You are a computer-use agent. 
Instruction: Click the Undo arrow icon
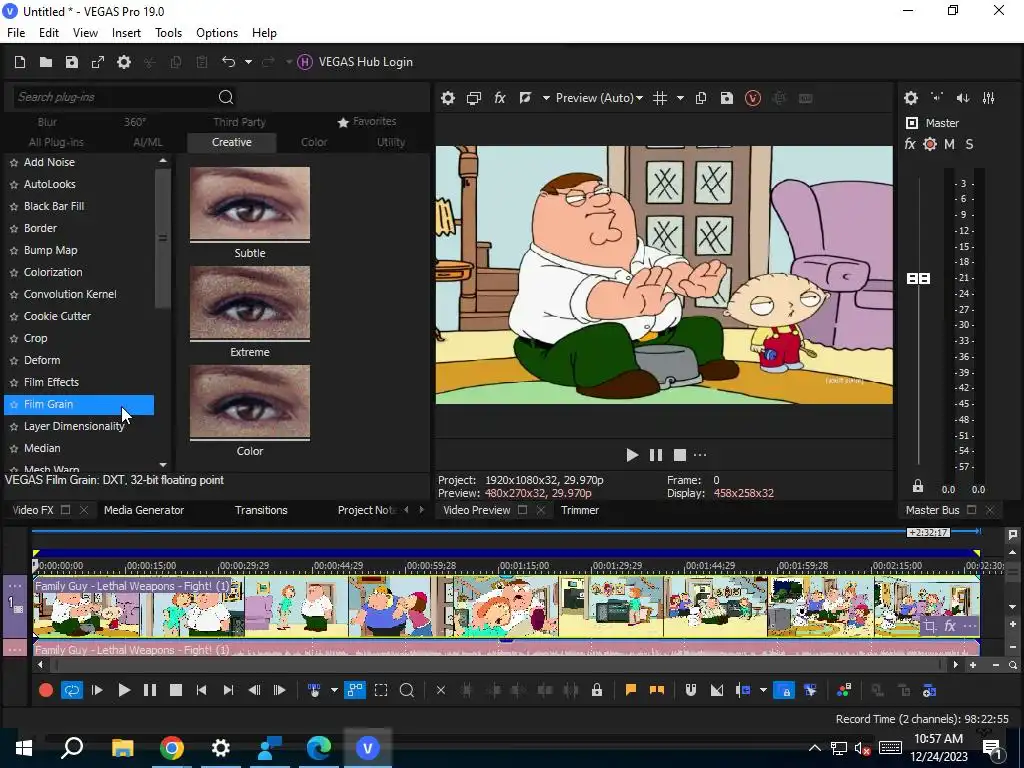(x=228, y=62)
